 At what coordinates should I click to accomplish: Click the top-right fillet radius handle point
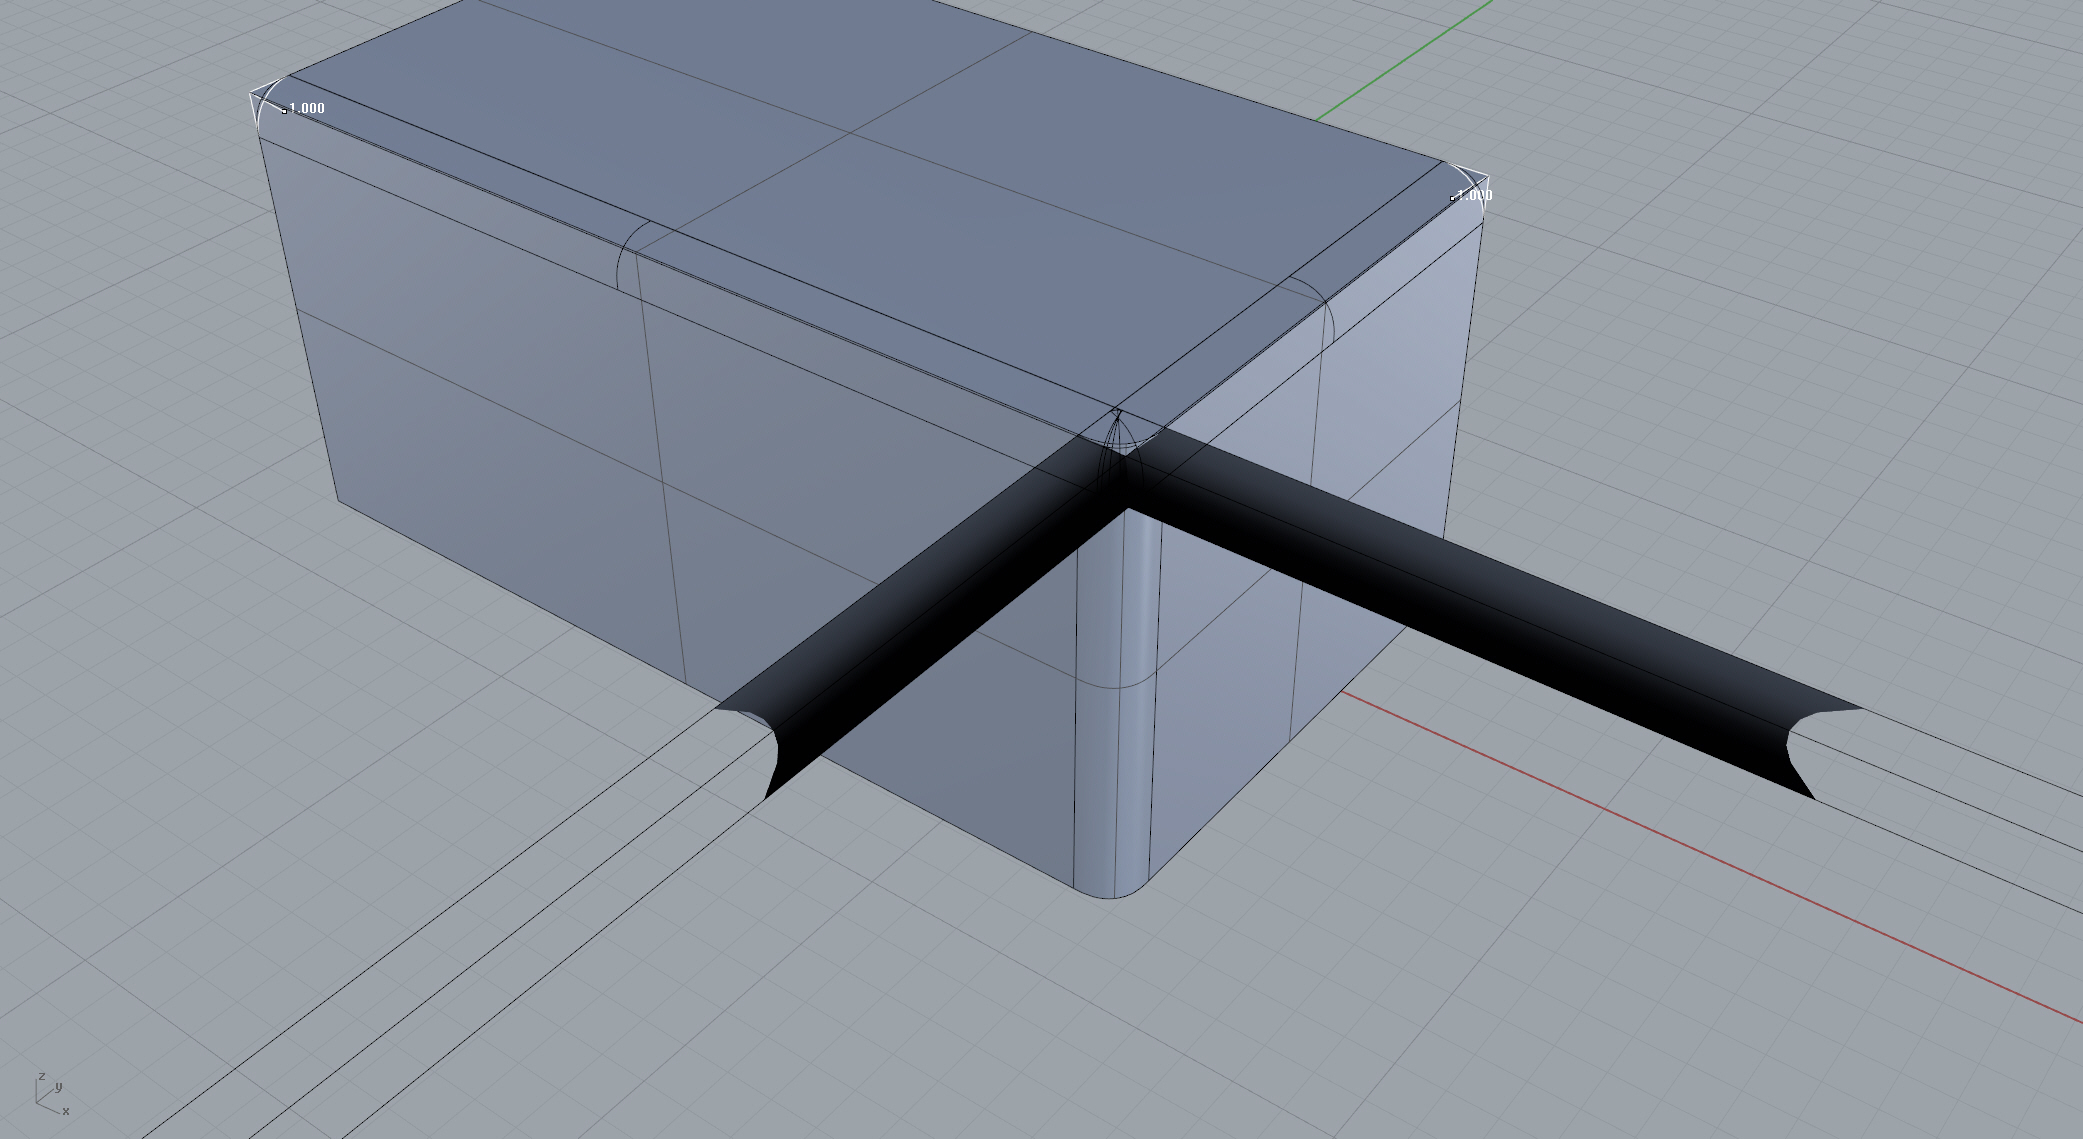[x=1452, y=199]
